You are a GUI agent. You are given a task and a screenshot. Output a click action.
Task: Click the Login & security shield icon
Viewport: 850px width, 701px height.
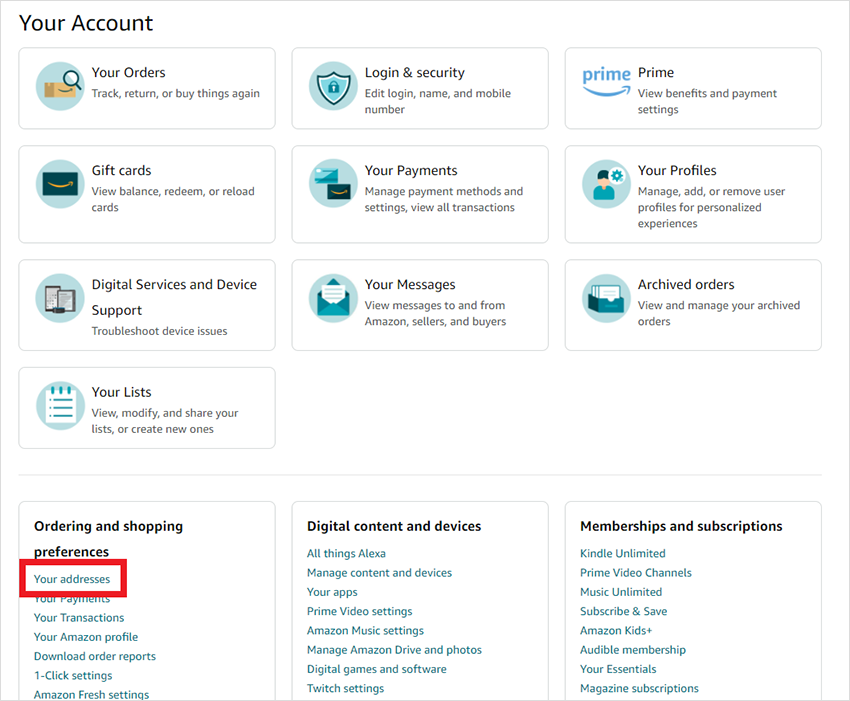click(333, 86)
